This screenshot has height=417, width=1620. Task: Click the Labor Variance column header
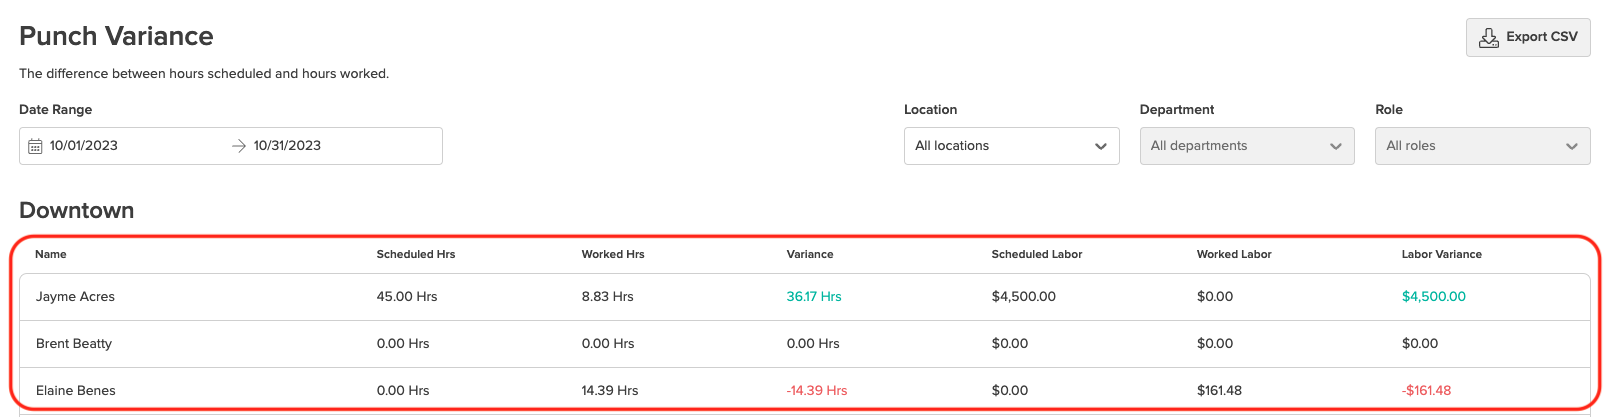tap(1441, 254)
